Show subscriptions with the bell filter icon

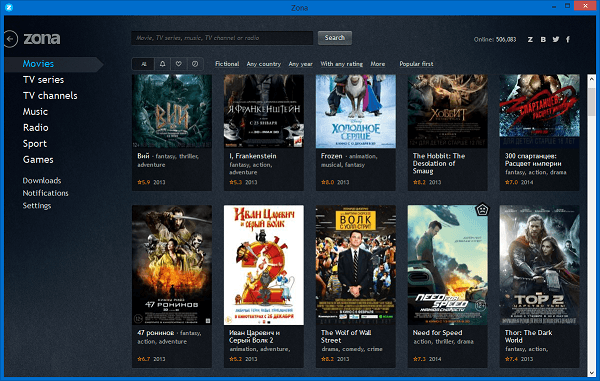[x=162, y=64]
